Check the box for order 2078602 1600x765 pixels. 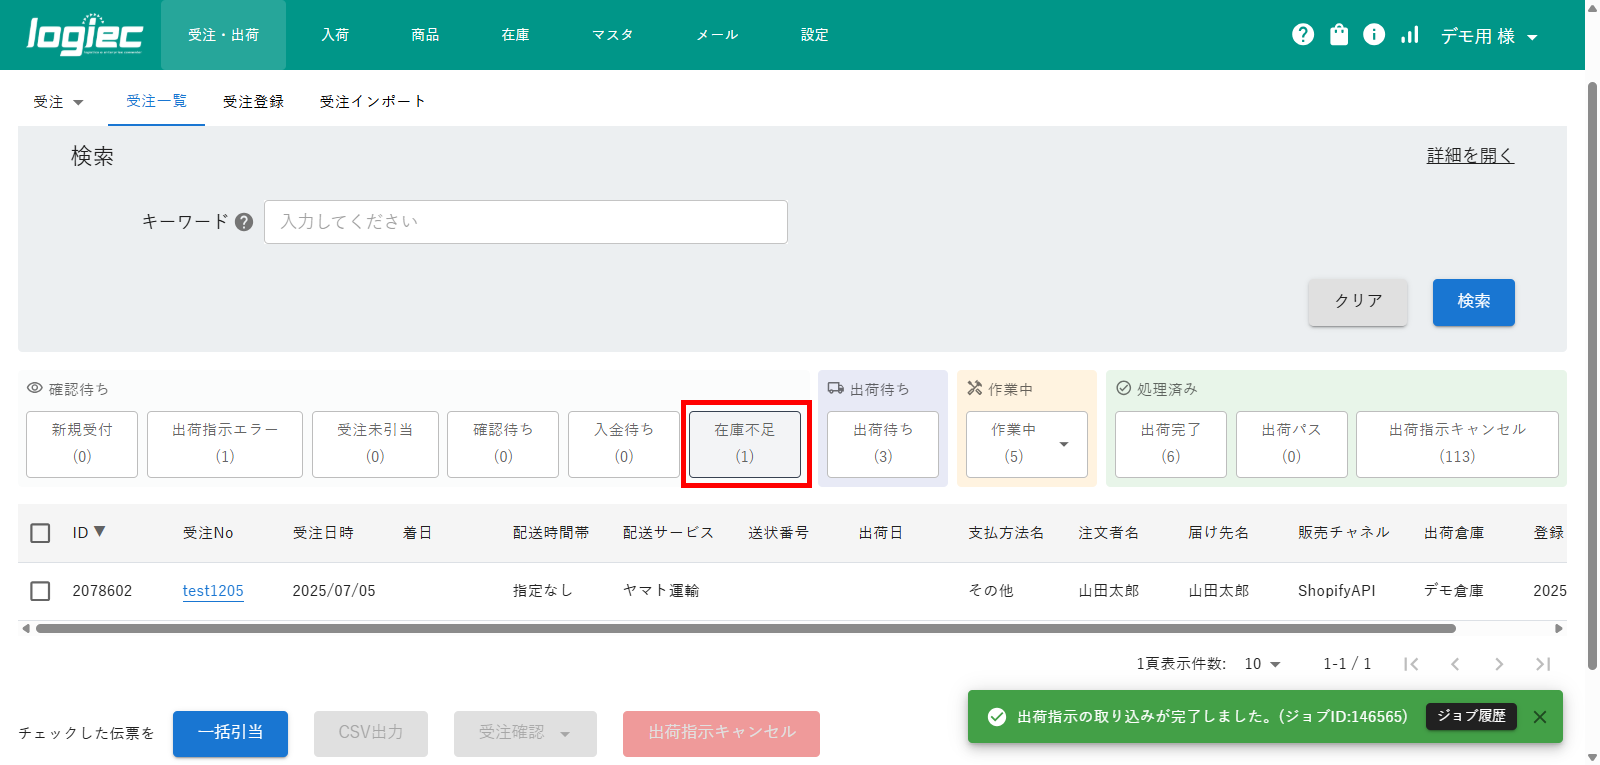(40, 591)
